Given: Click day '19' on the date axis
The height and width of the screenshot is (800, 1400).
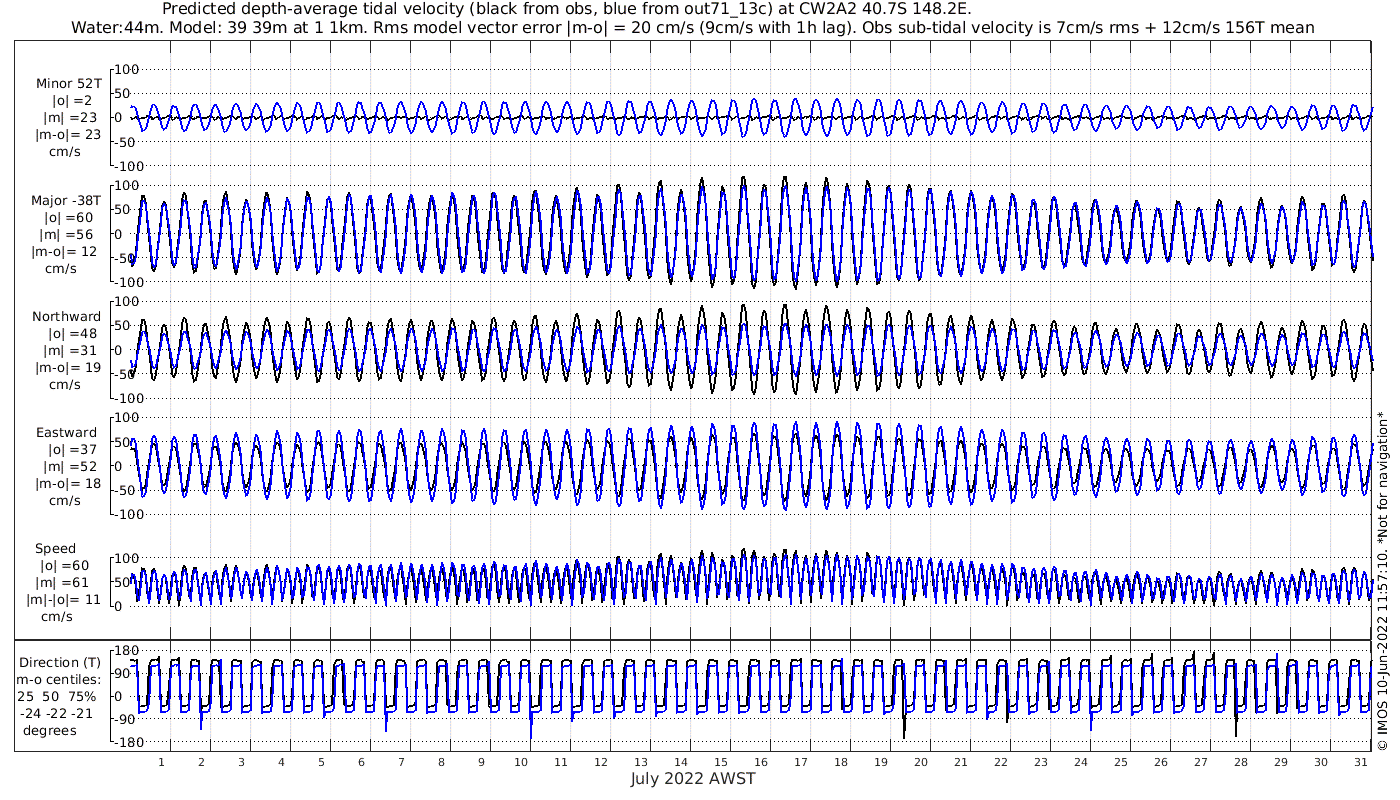Looking at the screenshot, I should click(x=880, y=762).
